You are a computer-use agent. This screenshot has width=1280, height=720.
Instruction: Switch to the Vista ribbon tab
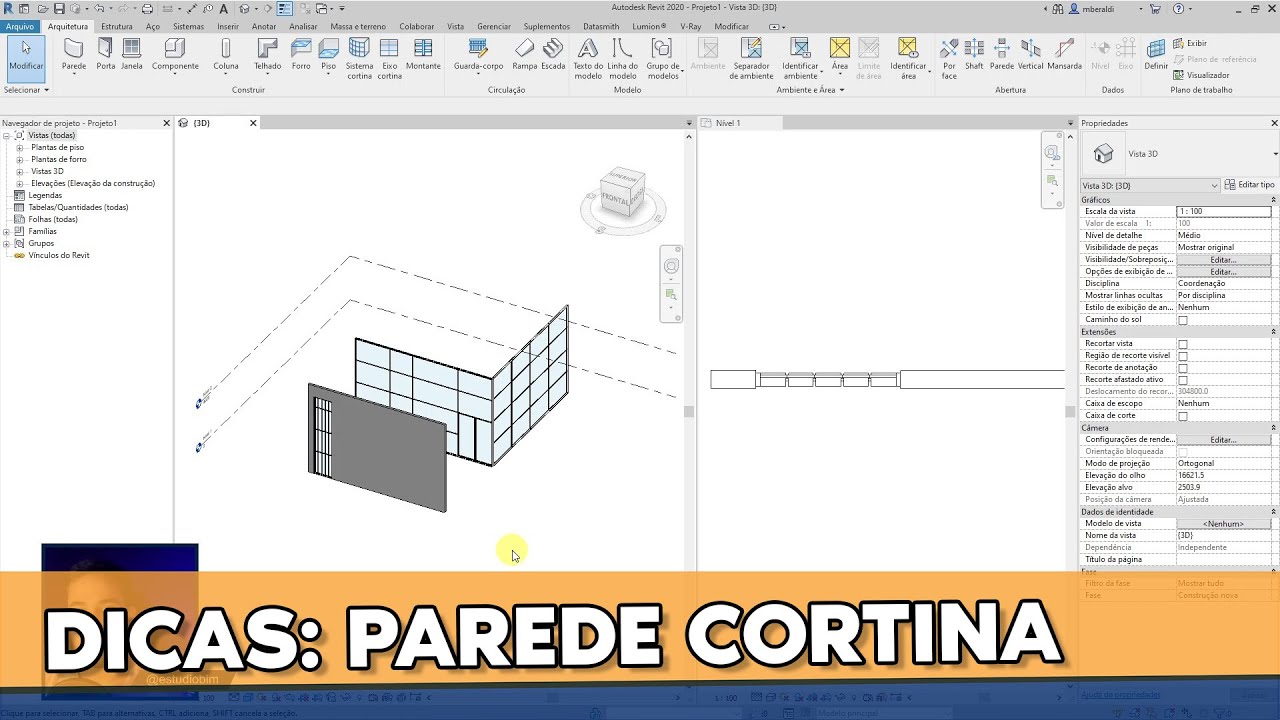pyautogui.click(x=455, y=26)
